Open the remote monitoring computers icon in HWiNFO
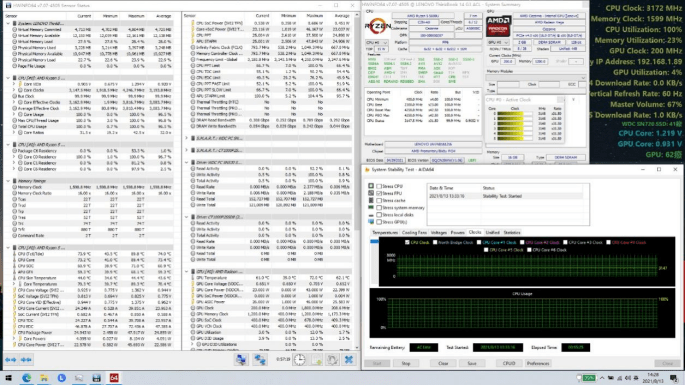Screen dimensions: 685x386 [241, 359]
